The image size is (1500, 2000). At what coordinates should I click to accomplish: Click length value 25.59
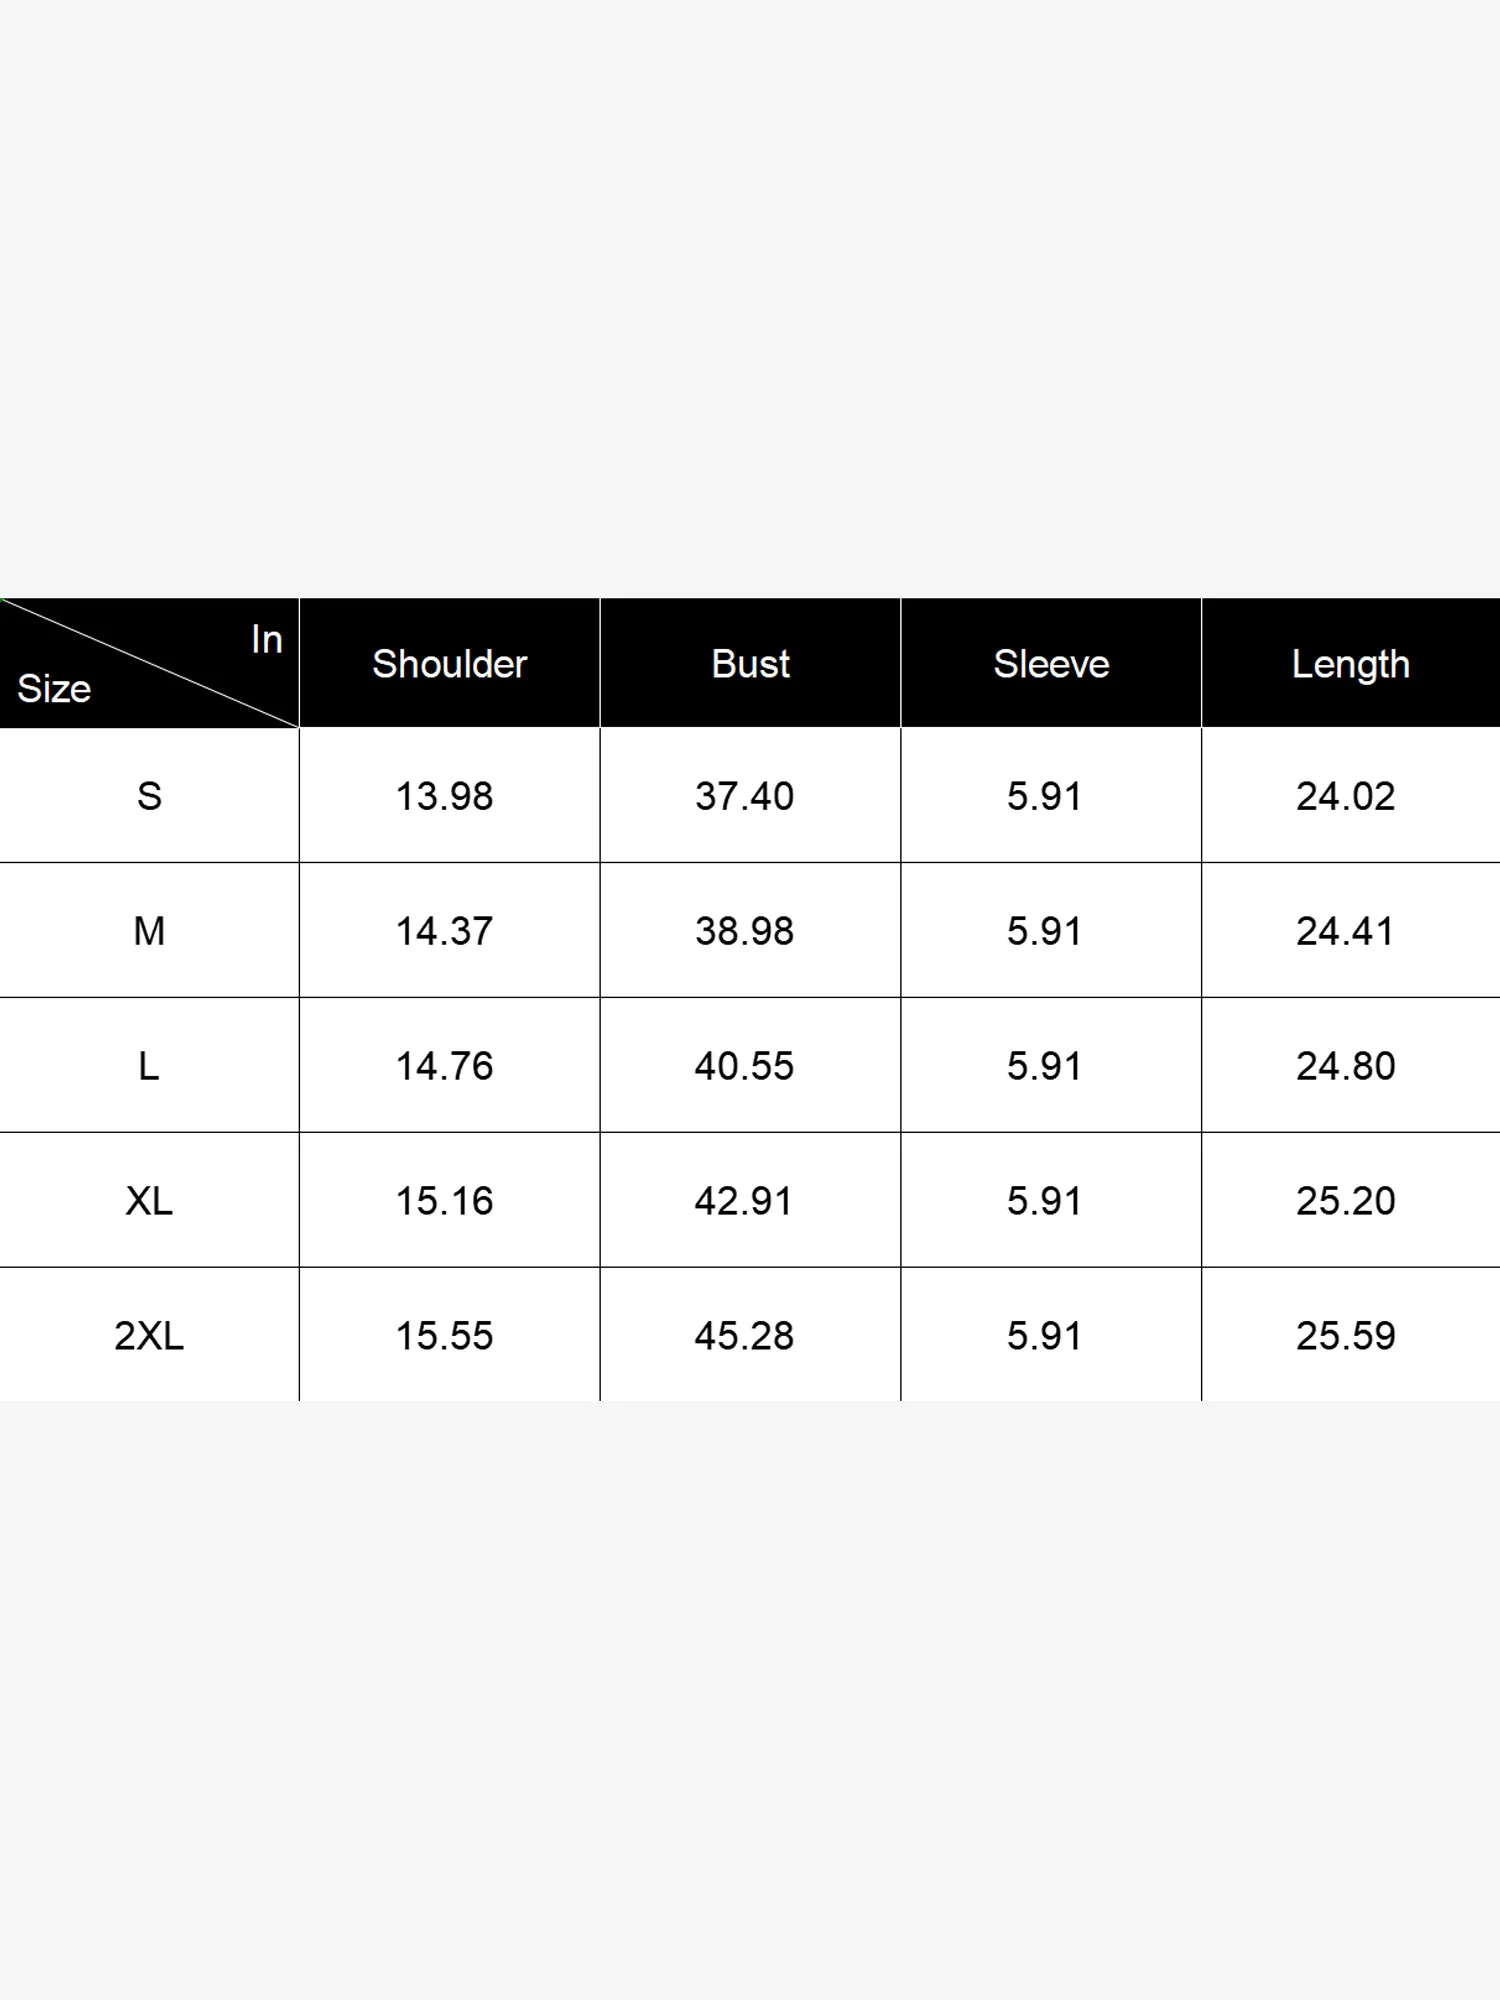point(1345,1336)
